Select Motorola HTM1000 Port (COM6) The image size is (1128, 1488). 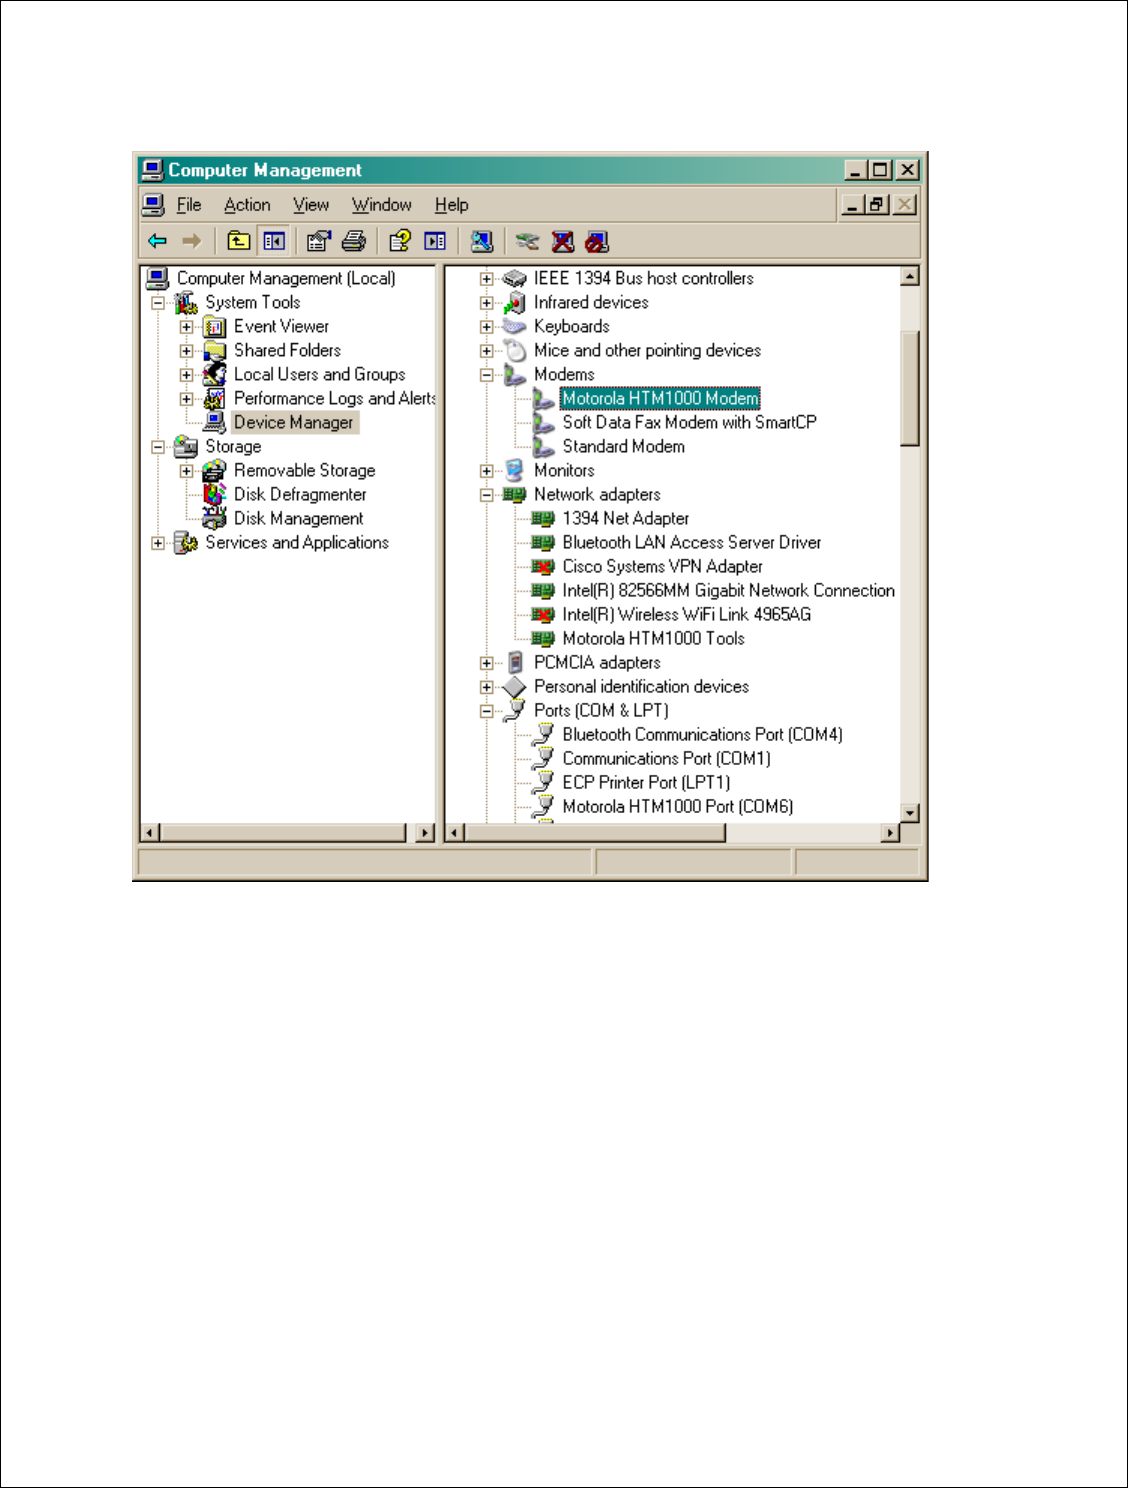(677, 807)
